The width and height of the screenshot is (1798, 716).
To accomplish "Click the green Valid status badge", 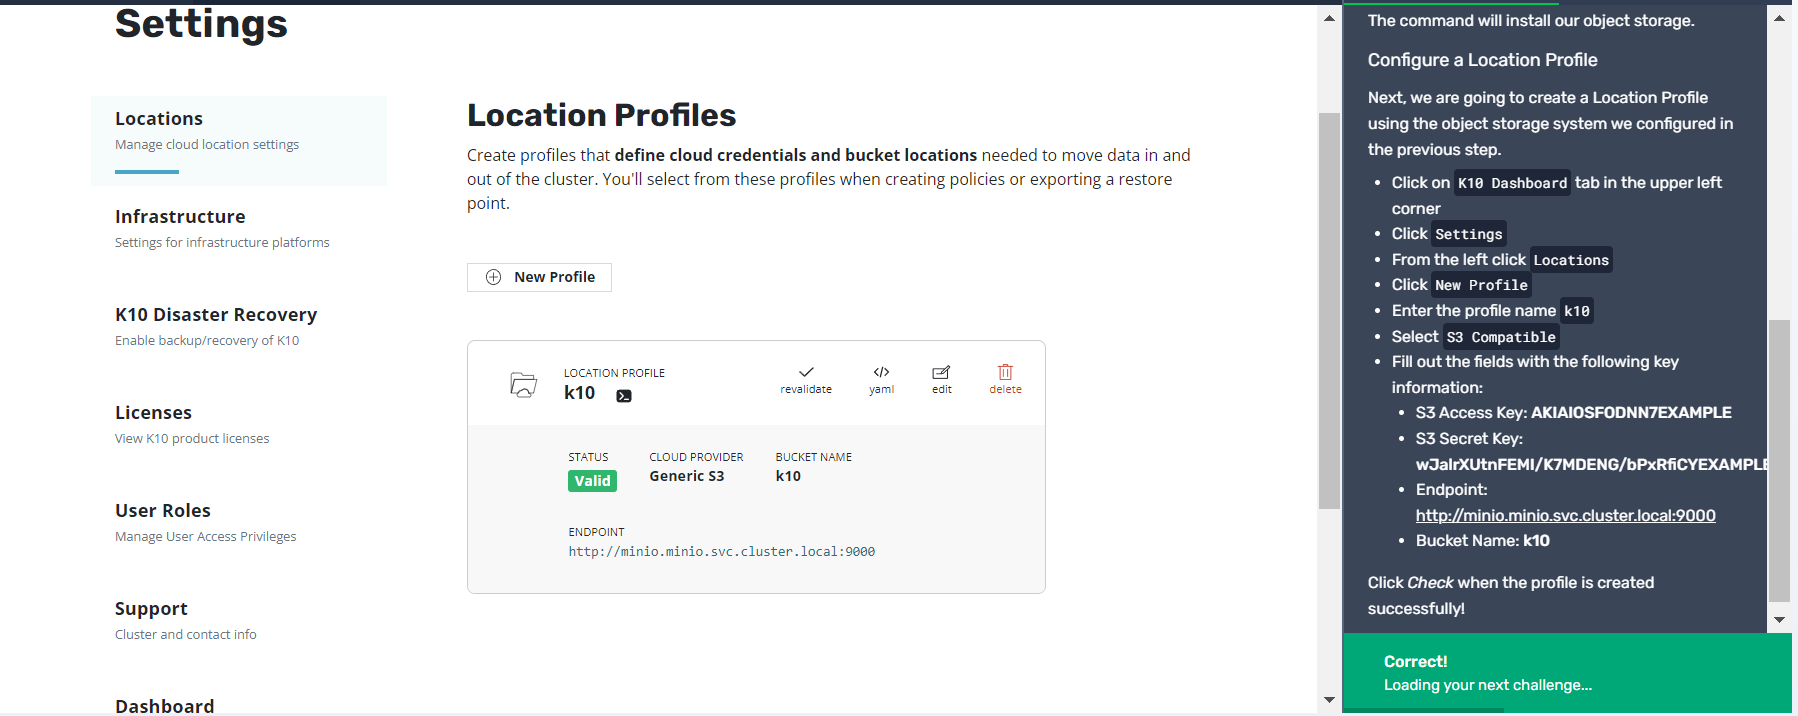I will coord(592,481).
